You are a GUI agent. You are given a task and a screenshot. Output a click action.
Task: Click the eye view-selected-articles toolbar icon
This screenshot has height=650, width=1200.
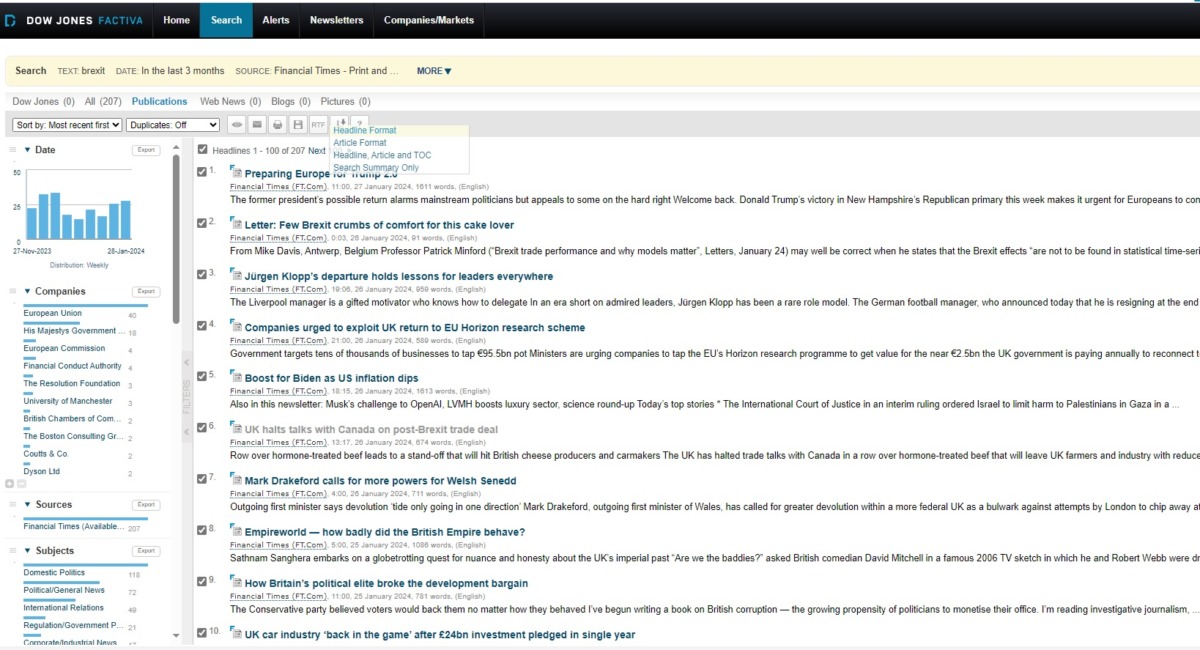click(x=237, y=125)
